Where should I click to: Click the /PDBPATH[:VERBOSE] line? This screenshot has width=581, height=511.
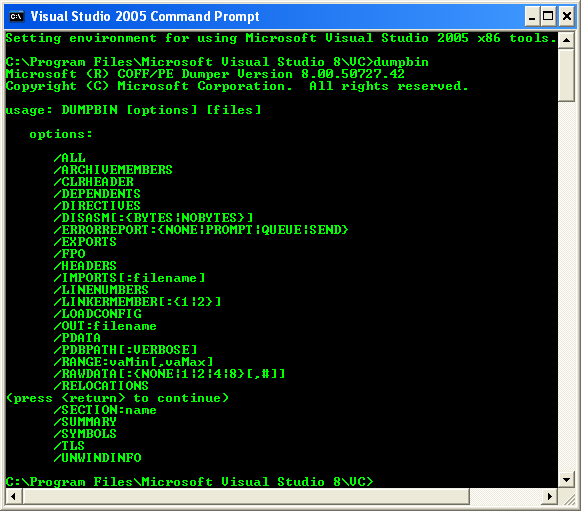pyautogui.click(x=125, y=350)
